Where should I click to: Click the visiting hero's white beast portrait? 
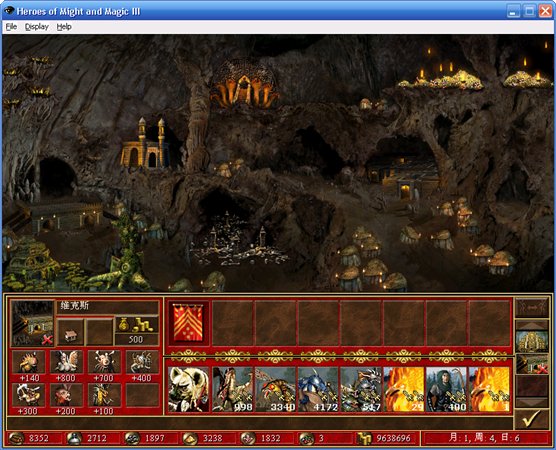point(188,389)
